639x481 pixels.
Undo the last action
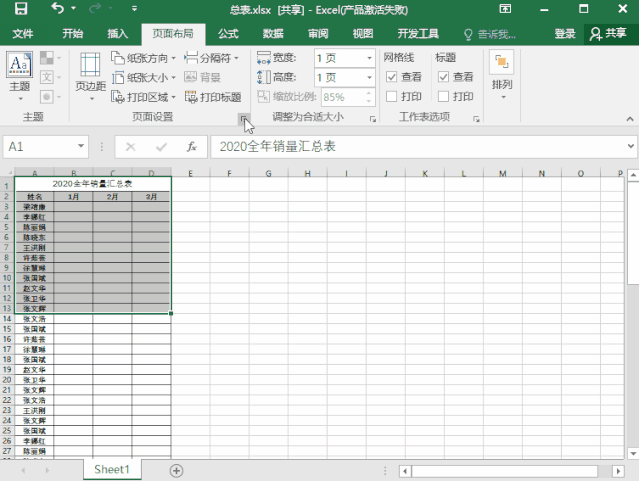click(57, 8)
